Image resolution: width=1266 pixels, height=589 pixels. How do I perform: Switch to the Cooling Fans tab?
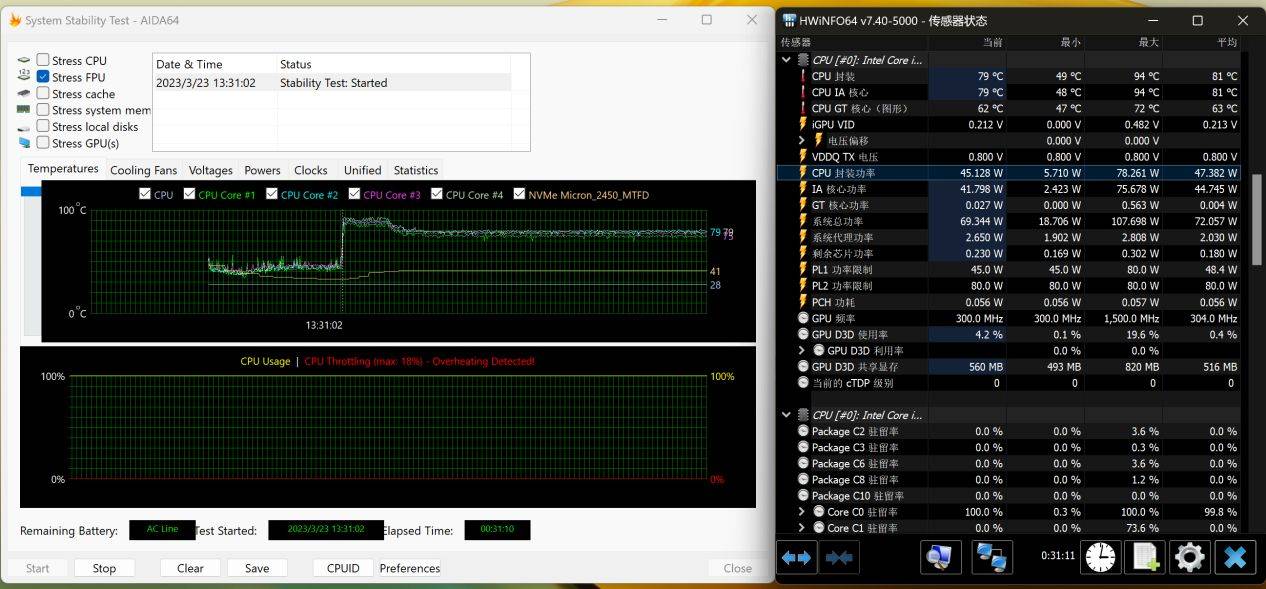[x=143, y=170]
